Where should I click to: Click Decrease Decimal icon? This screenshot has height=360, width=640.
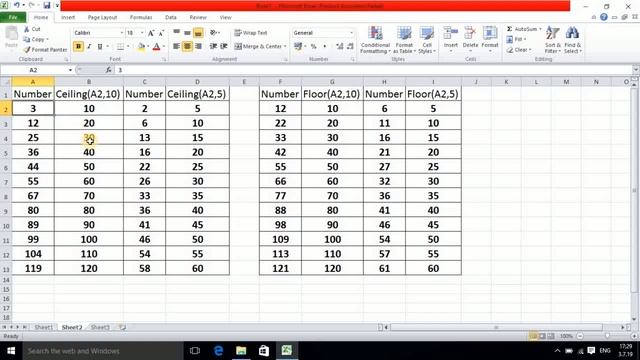(x=350, y=47)
